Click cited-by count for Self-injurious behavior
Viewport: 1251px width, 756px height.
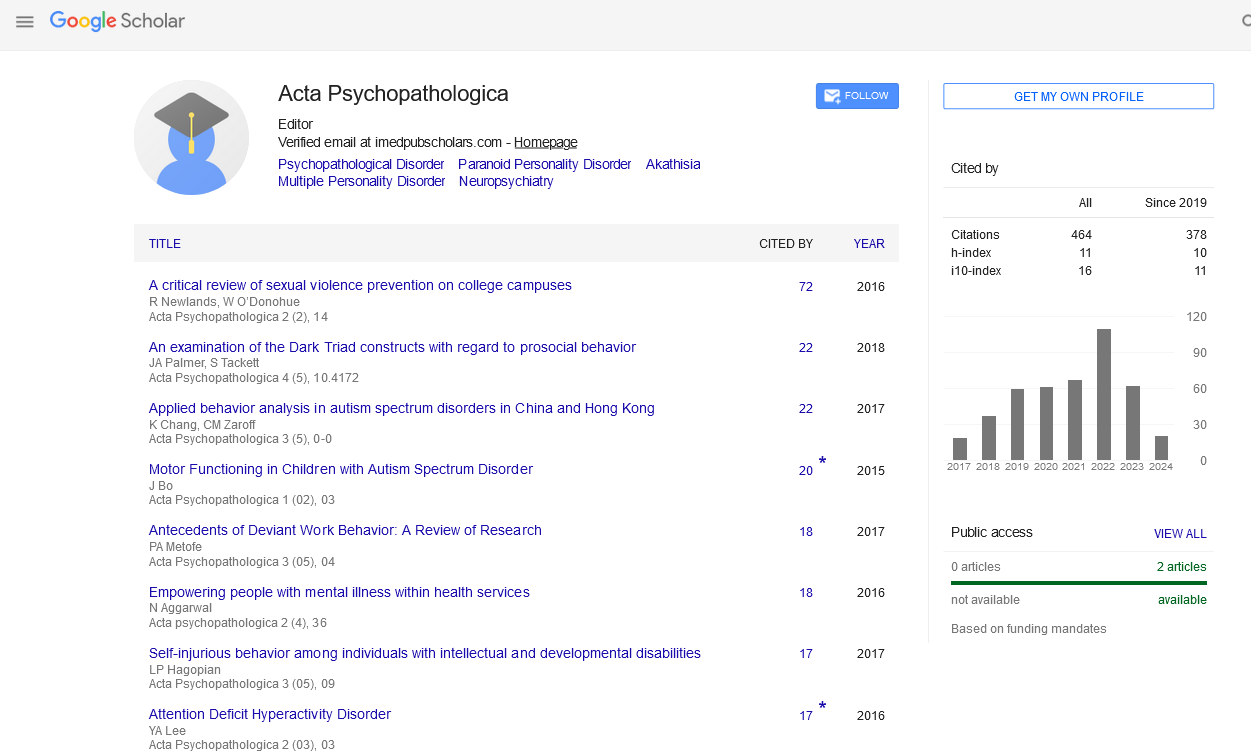(806, 654)
